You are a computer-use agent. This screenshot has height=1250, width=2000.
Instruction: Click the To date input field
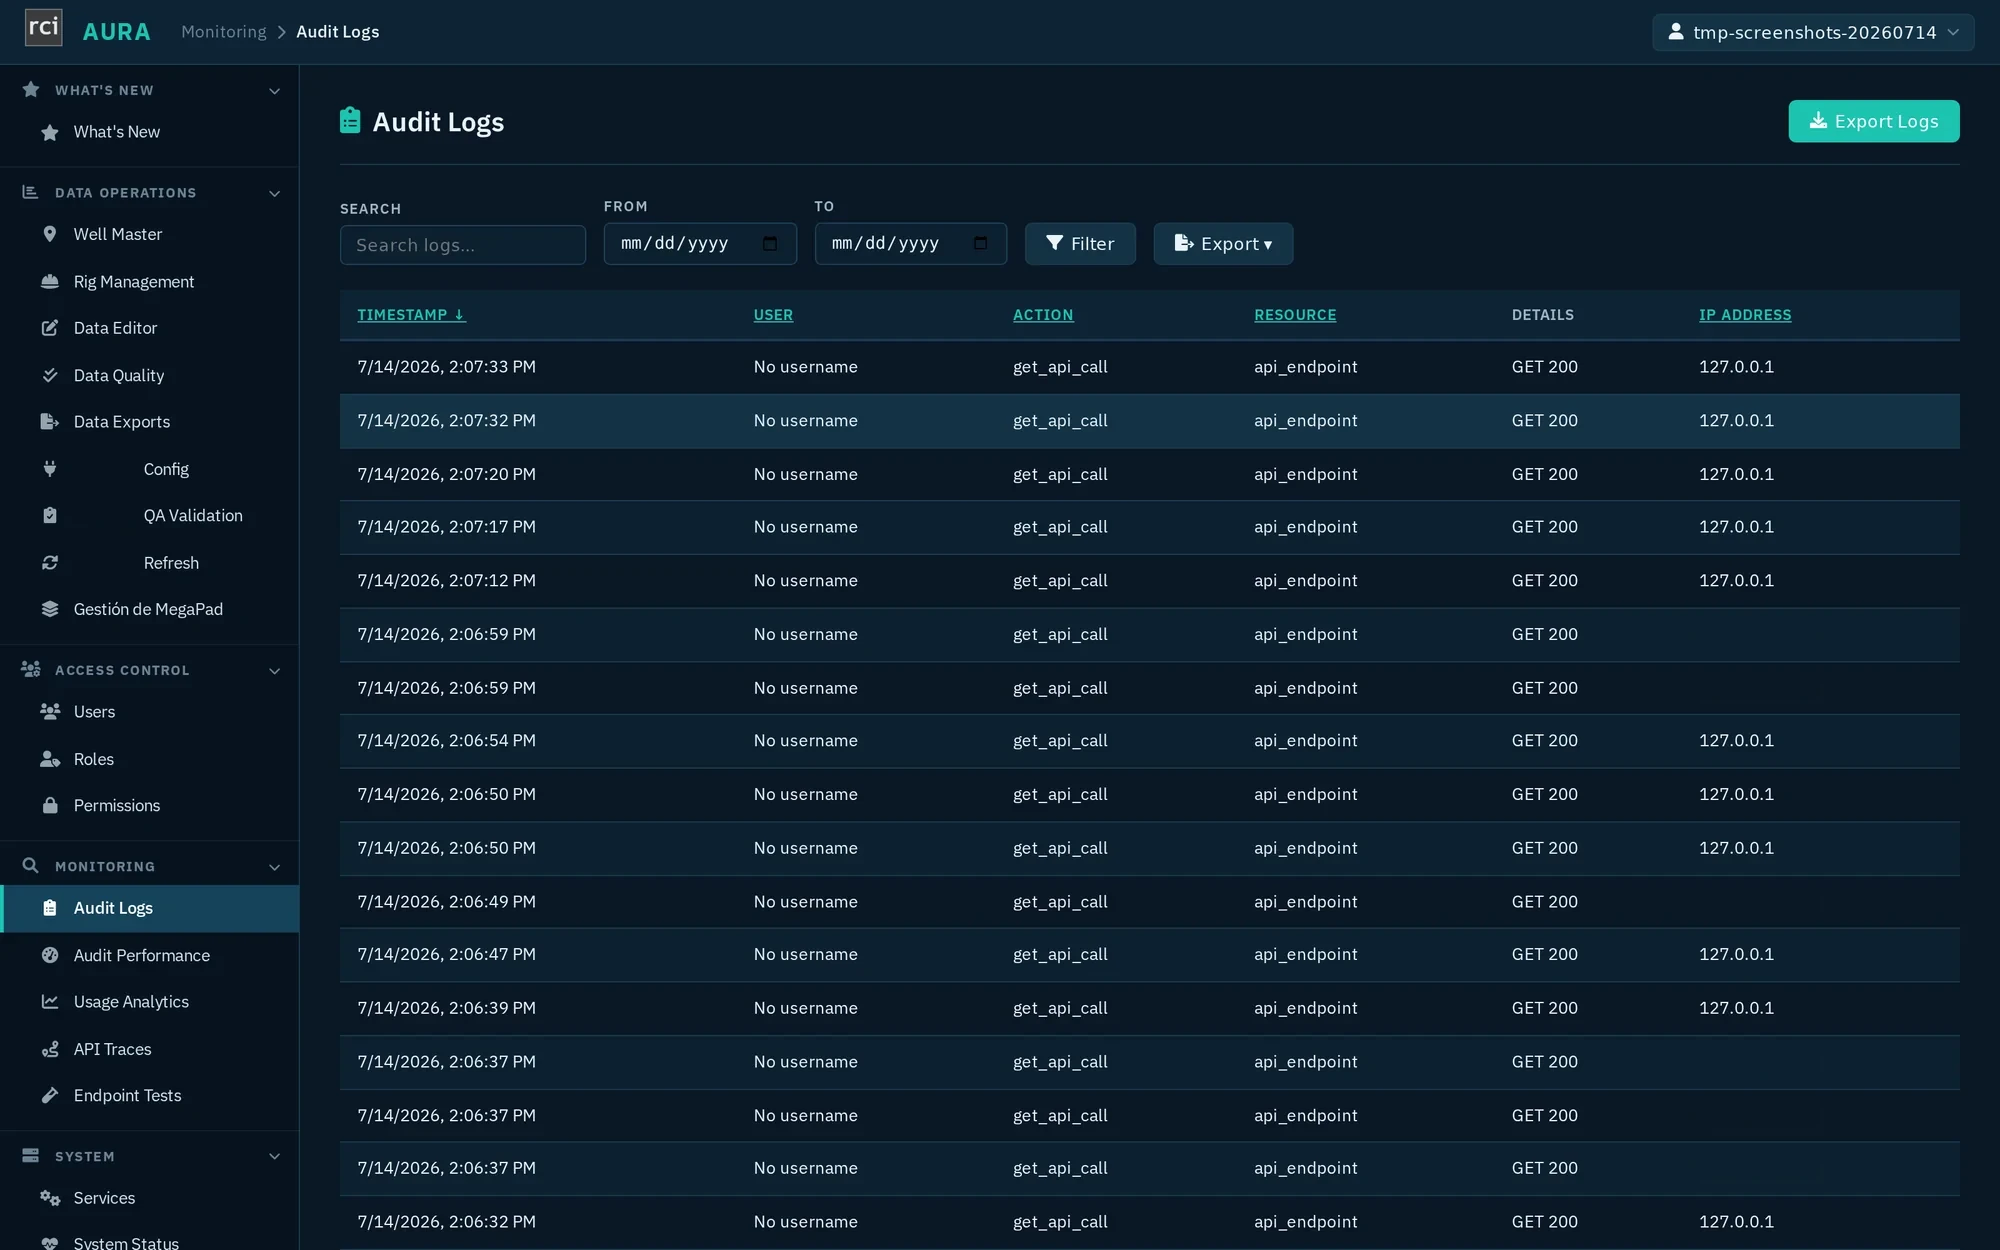(911, 244)
